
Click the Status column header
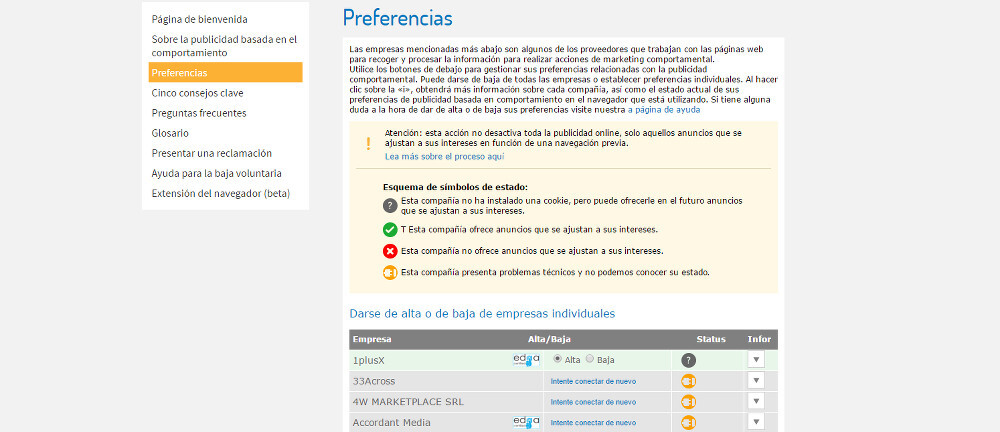click(x=711, y=339)
